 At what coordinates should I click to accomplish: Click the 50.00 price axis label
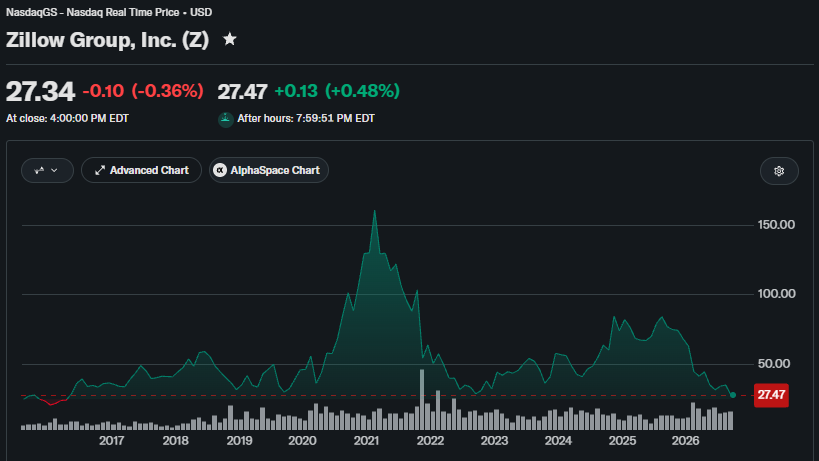point(774,363)
